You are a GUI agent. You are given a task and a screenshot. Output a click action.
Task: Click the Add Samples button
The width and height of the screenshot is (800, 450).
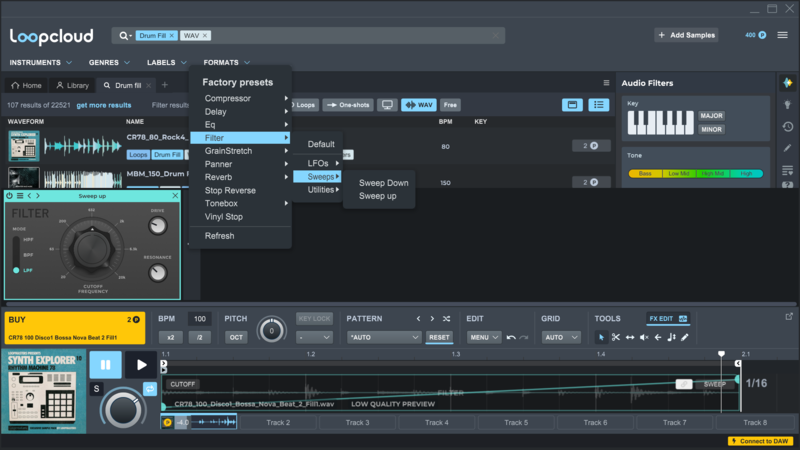pyautogui.click(x=687, y=35)
